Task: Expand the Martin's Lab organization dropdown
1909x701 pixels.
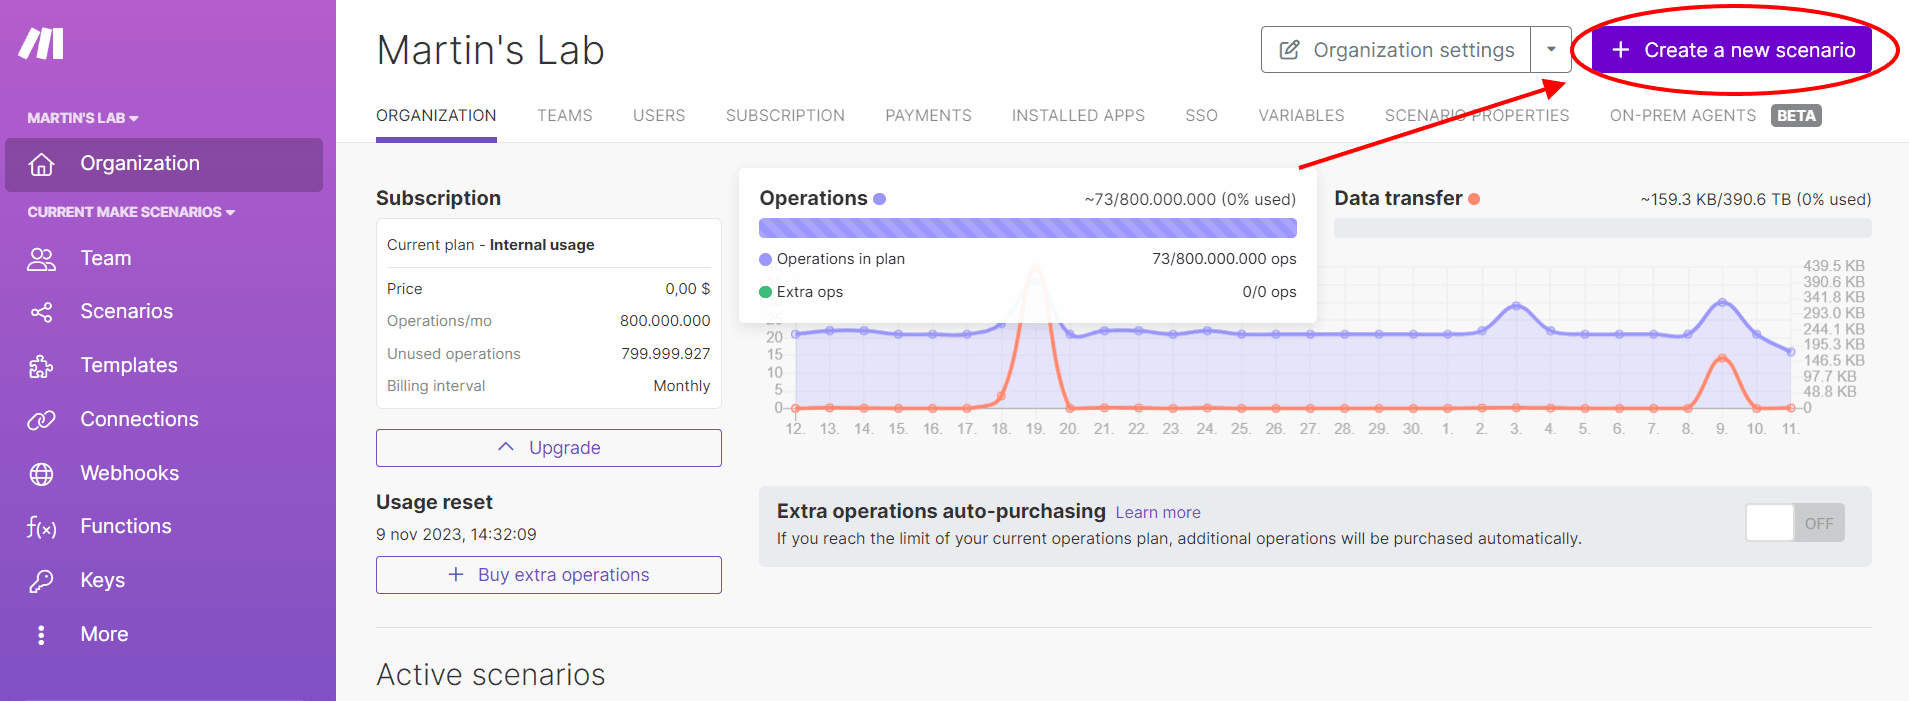Action: [83, 118]
